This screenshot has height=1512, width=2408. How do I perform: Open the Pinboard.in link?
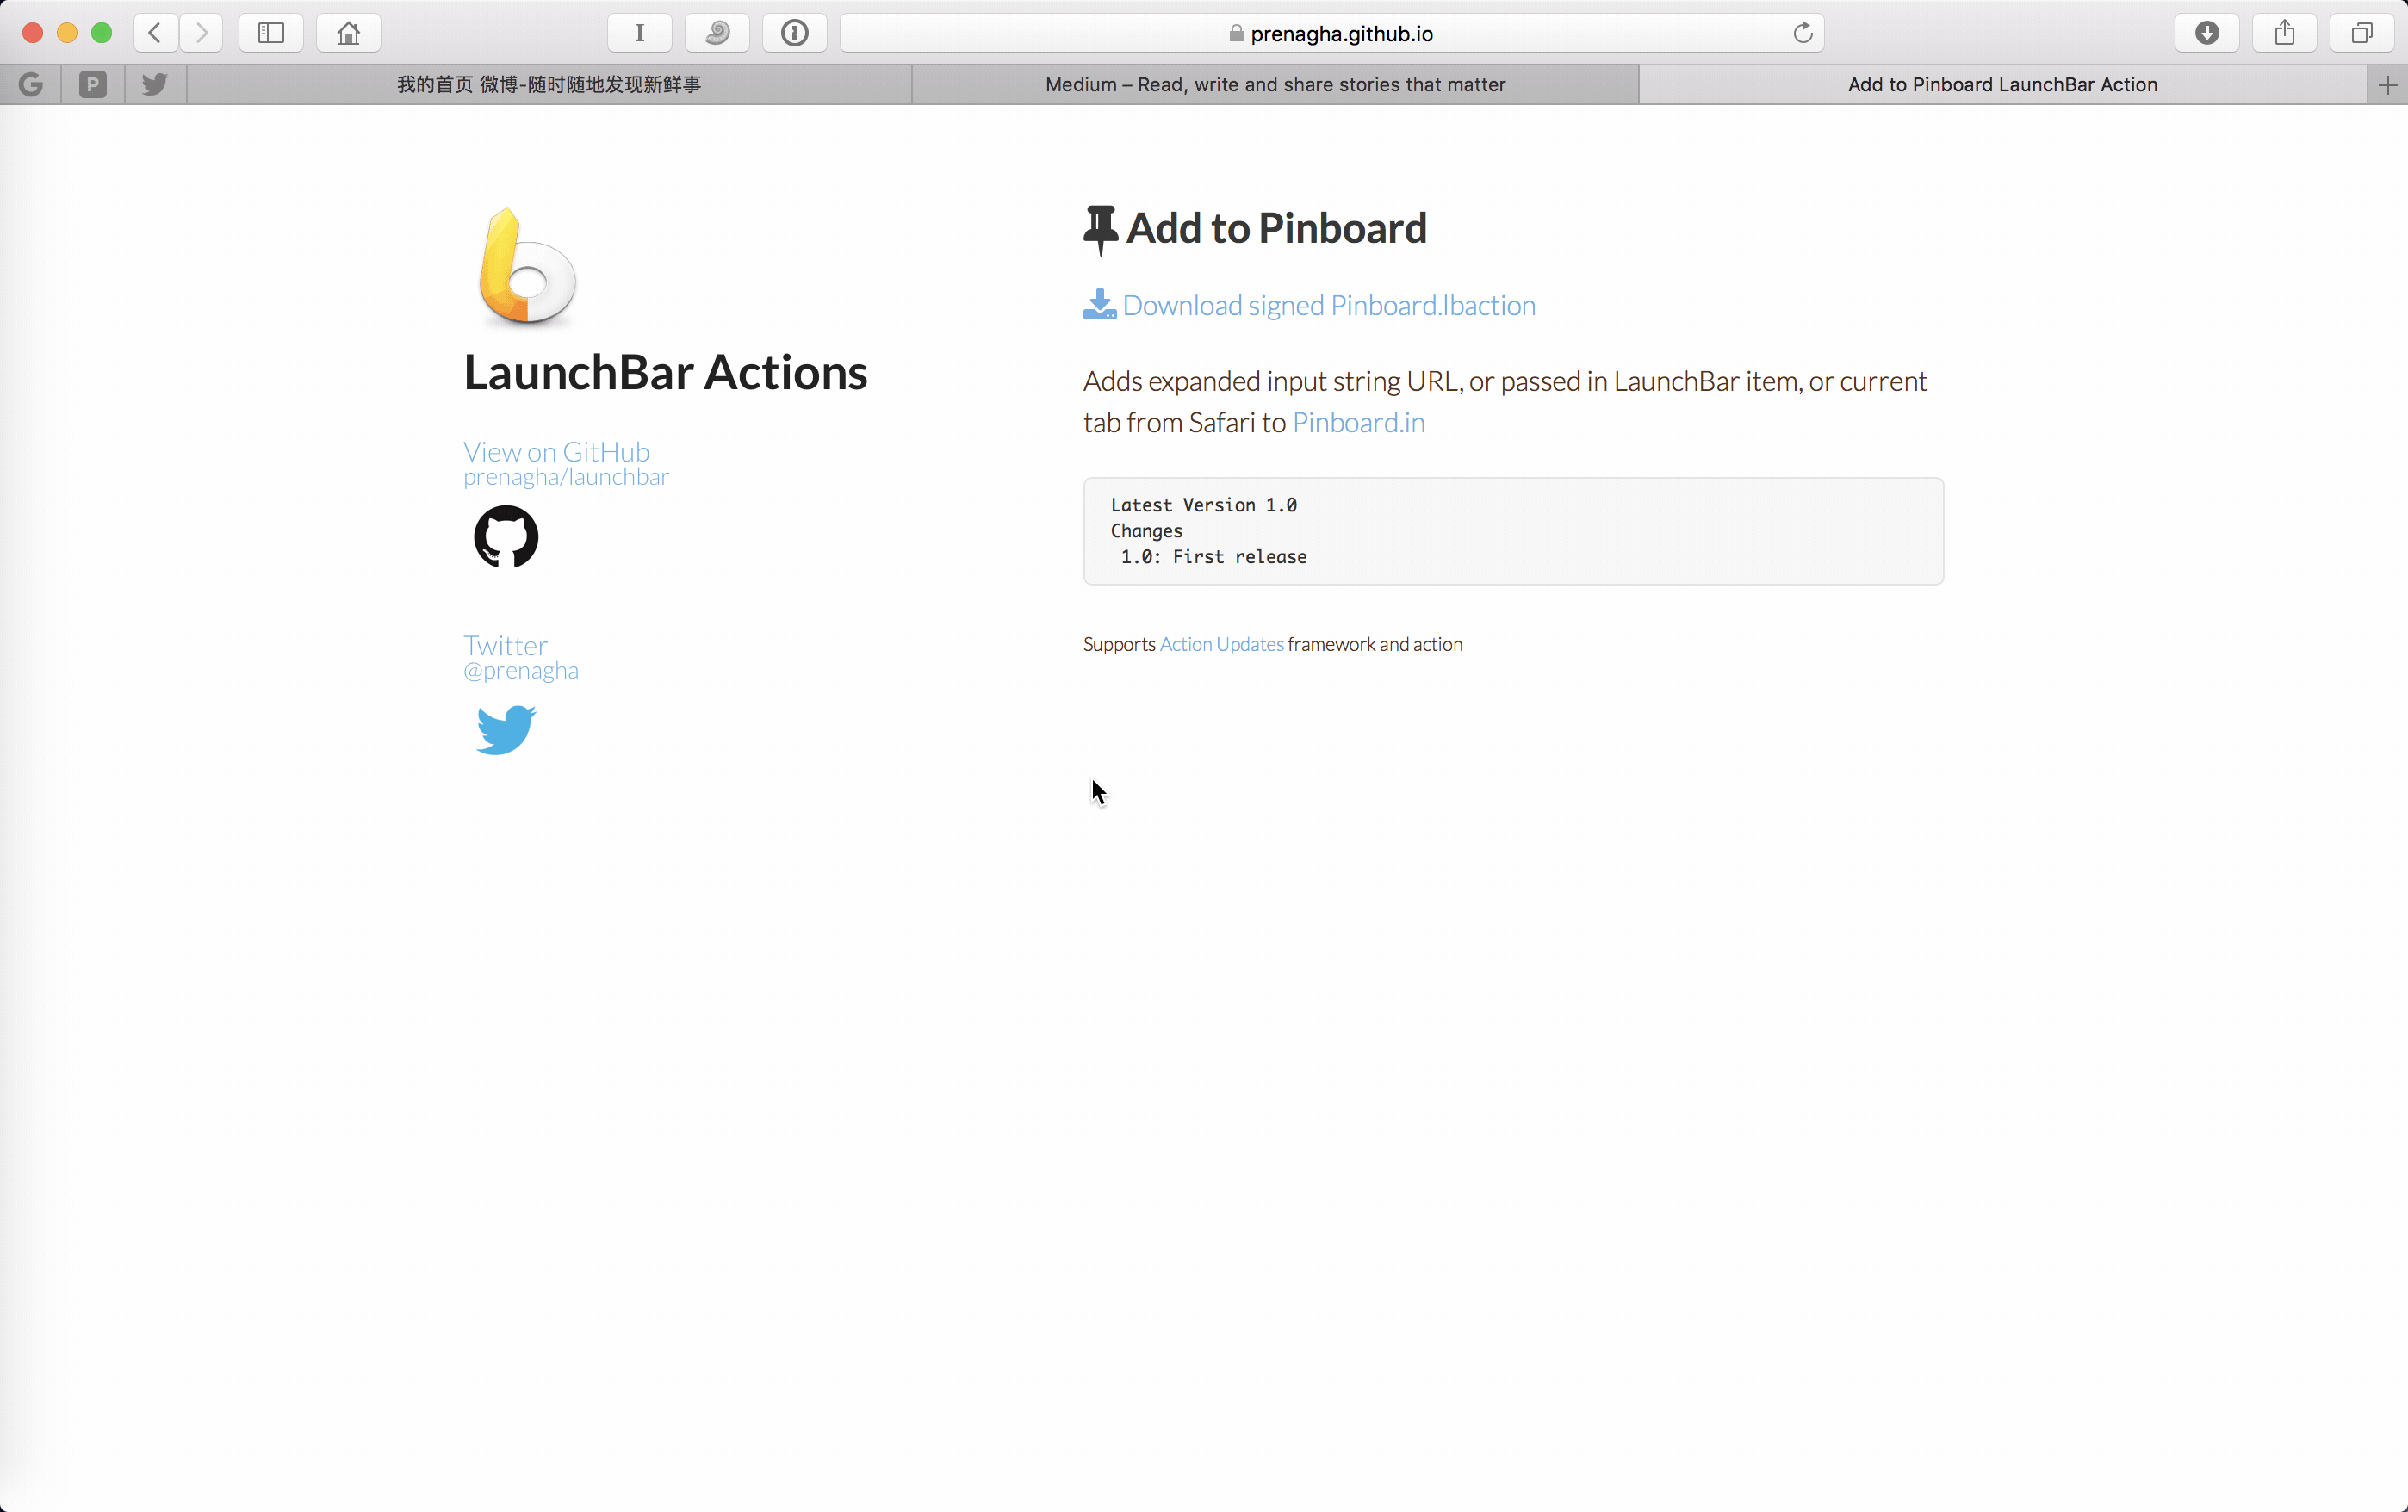tap(1358, 423)
